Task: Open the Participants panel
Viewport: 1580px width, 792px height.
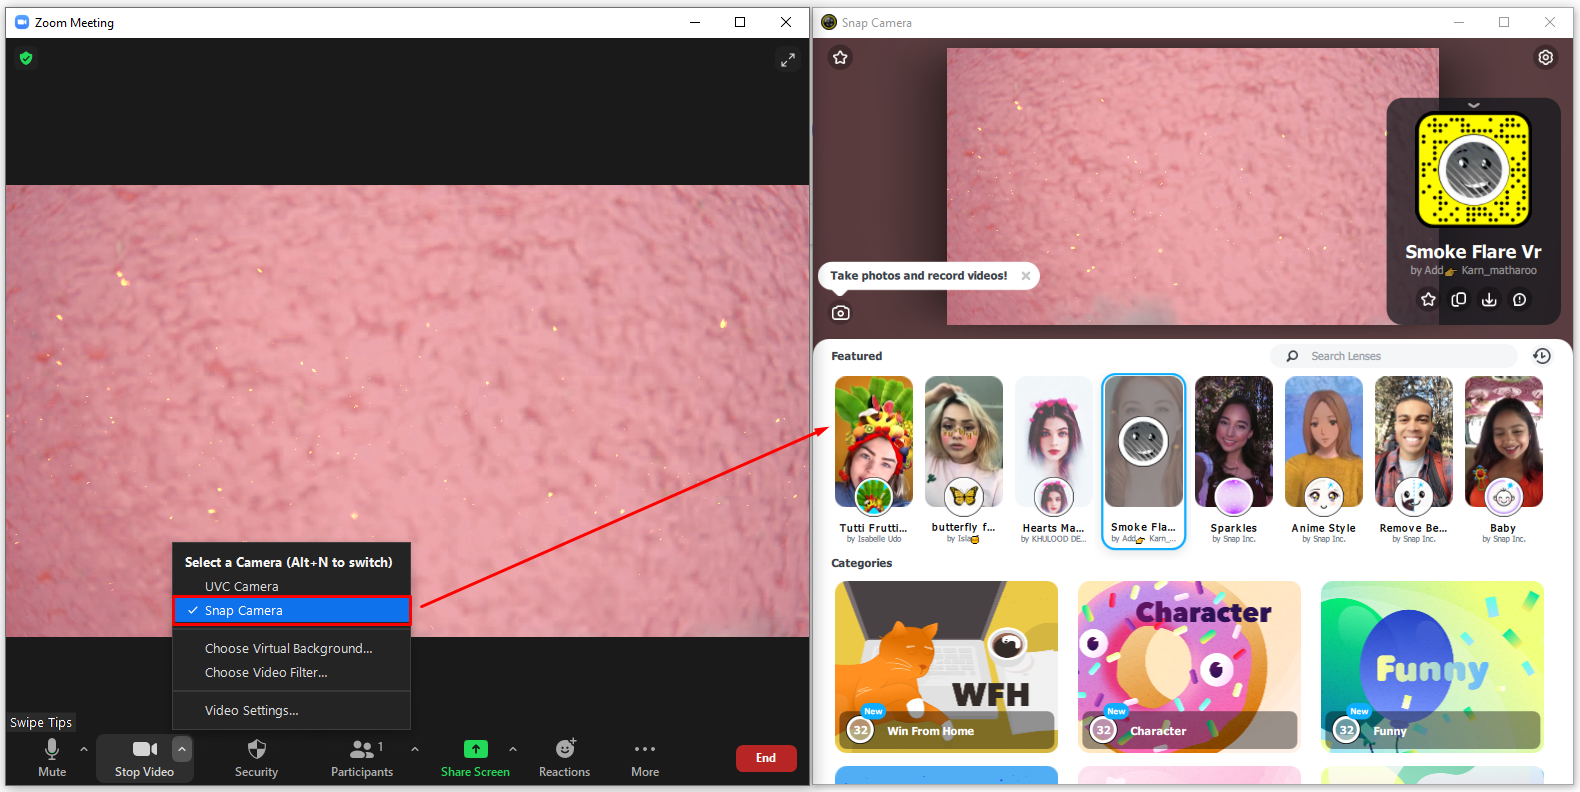Action: tap(362, 758)
